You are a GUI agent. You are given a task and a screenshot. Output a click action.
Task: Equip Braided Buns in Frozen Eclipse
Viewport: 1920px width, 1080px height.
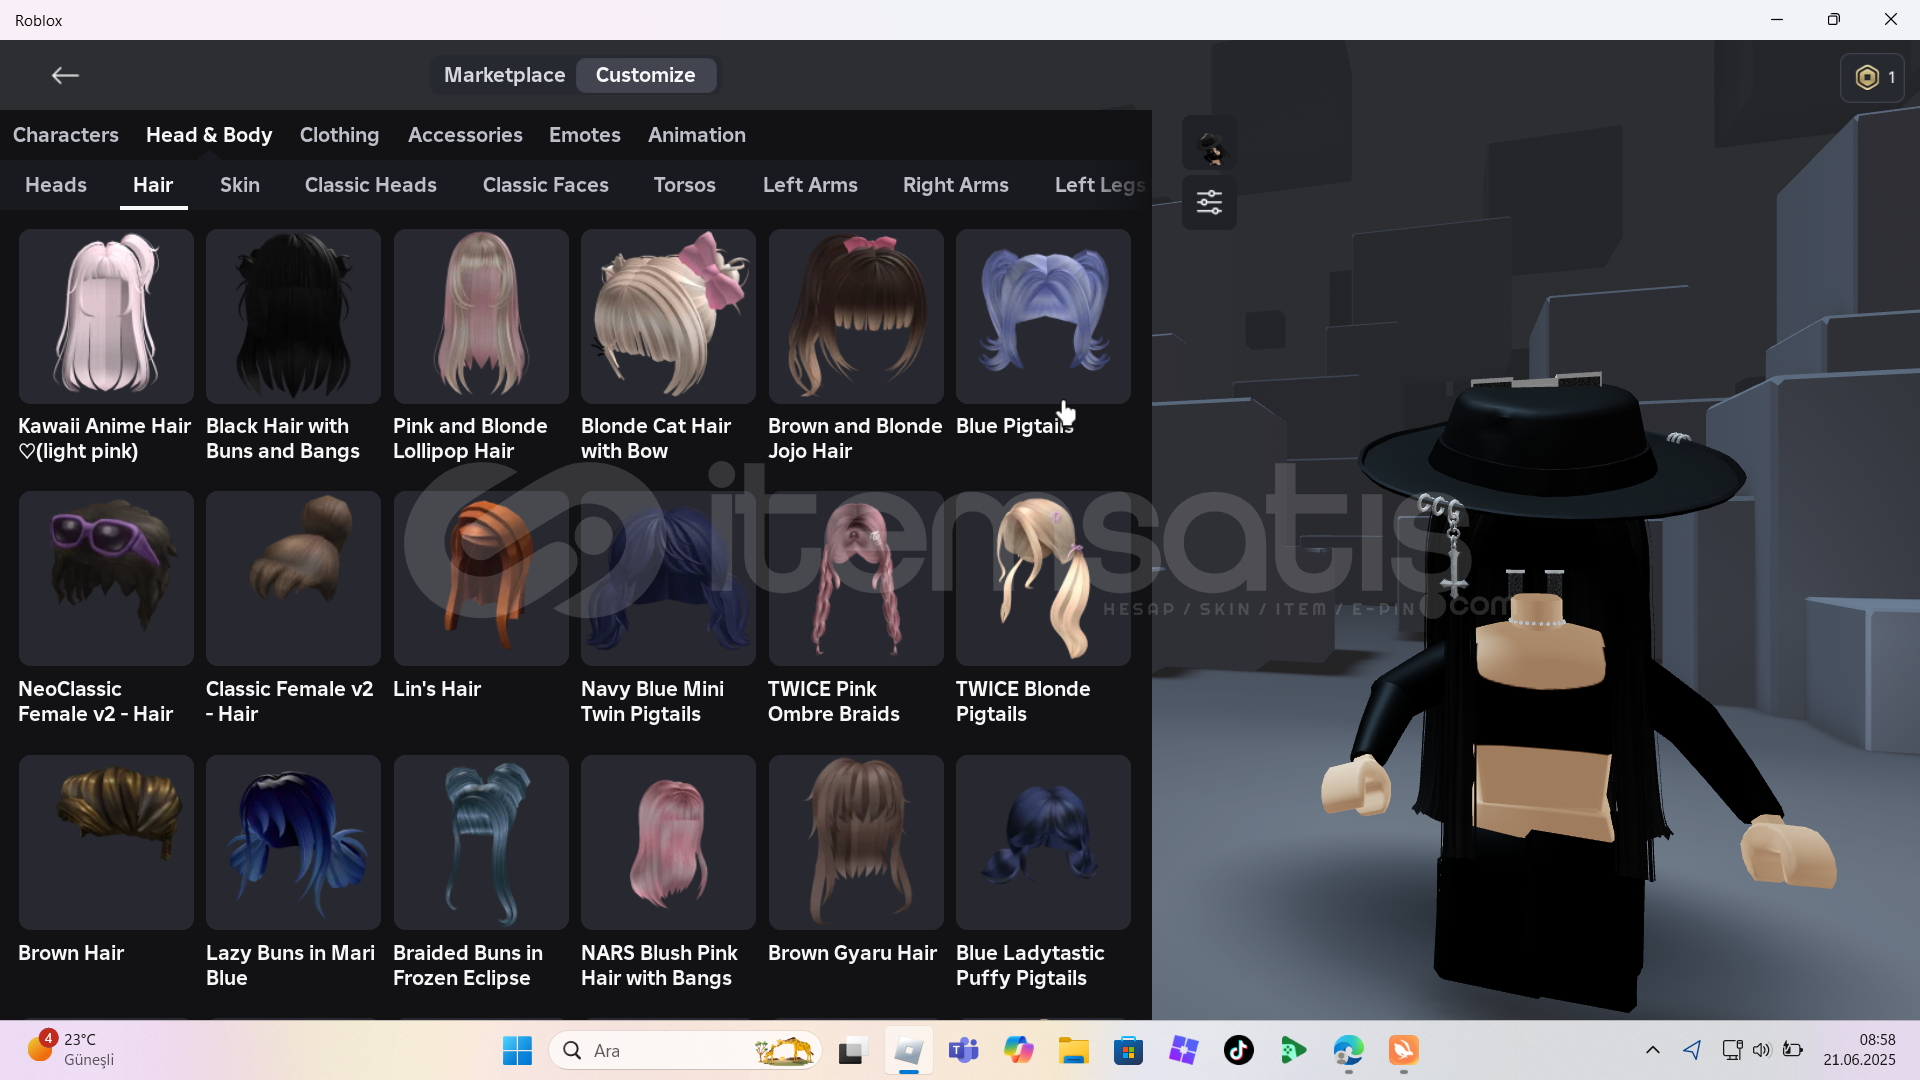481,842
